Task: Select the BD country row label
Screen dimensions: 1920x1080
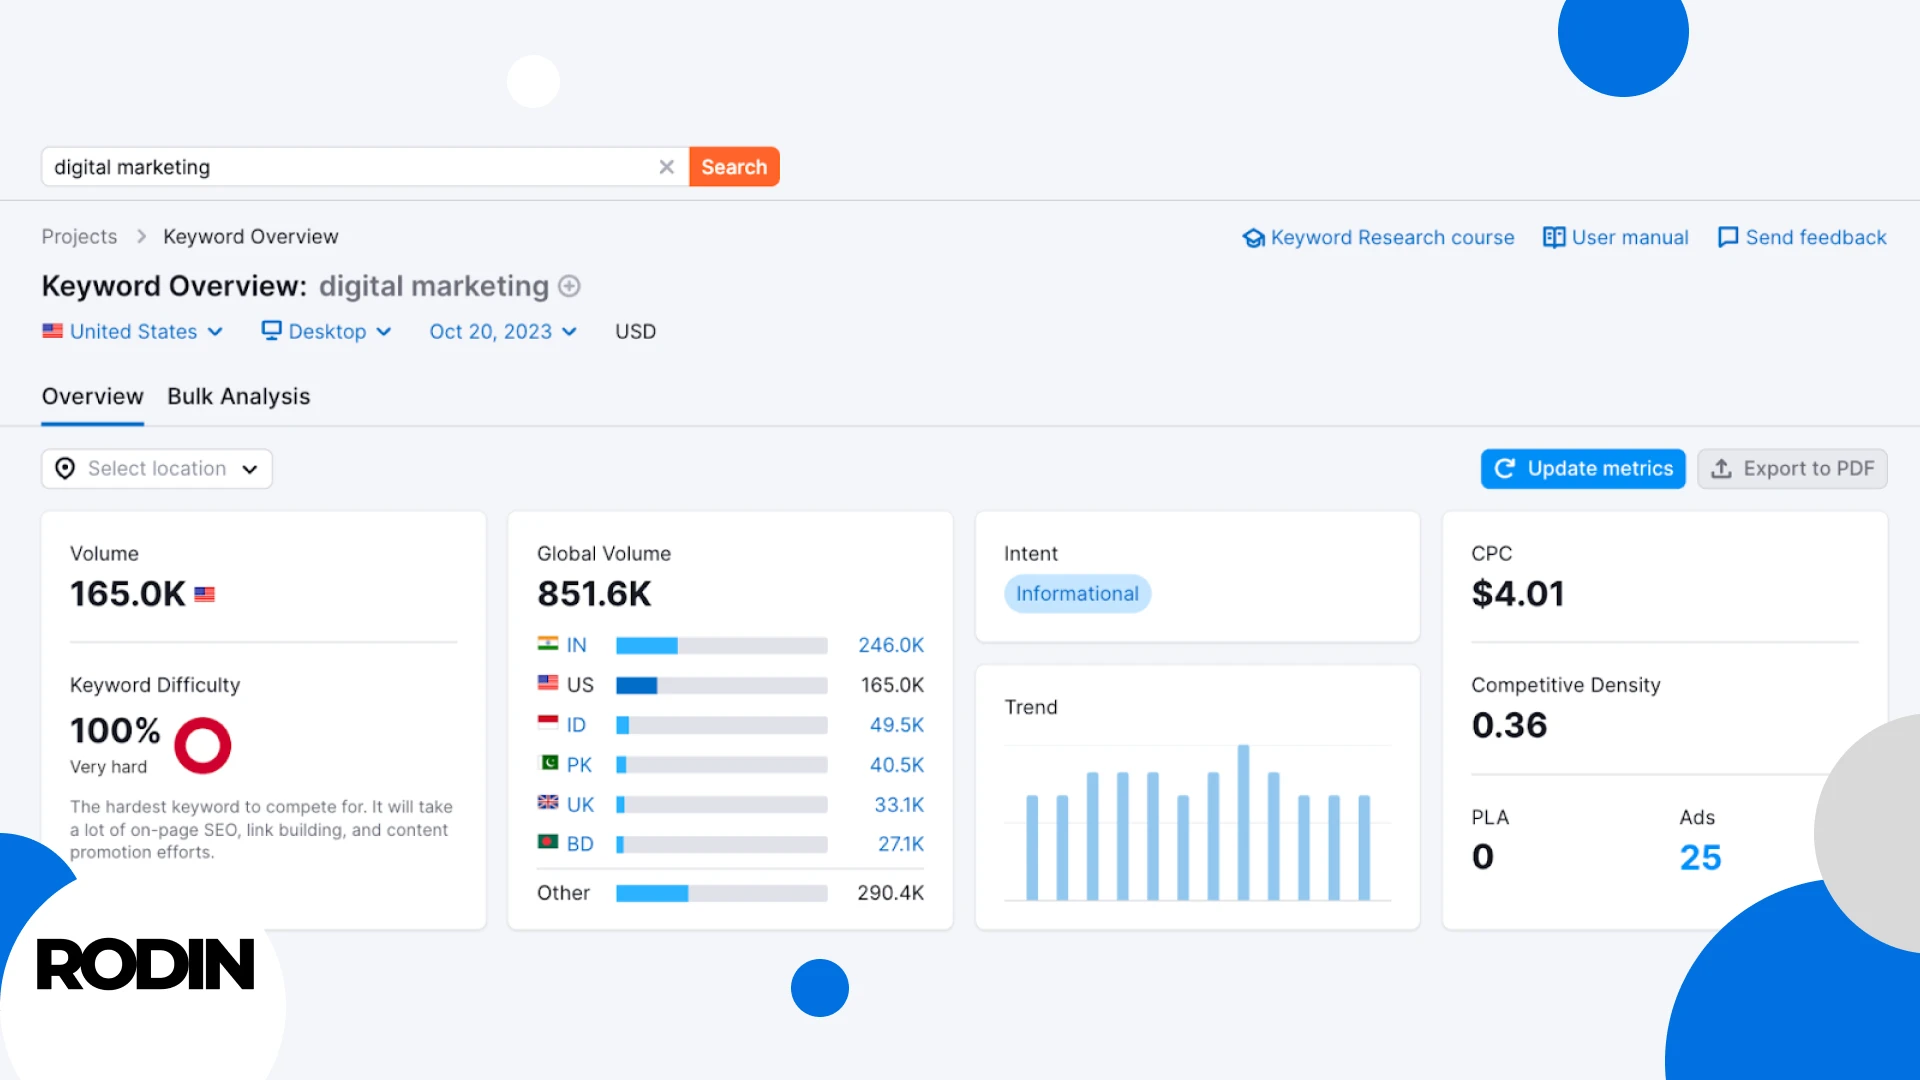Action: pyautogui.click(x=580, y=844)
